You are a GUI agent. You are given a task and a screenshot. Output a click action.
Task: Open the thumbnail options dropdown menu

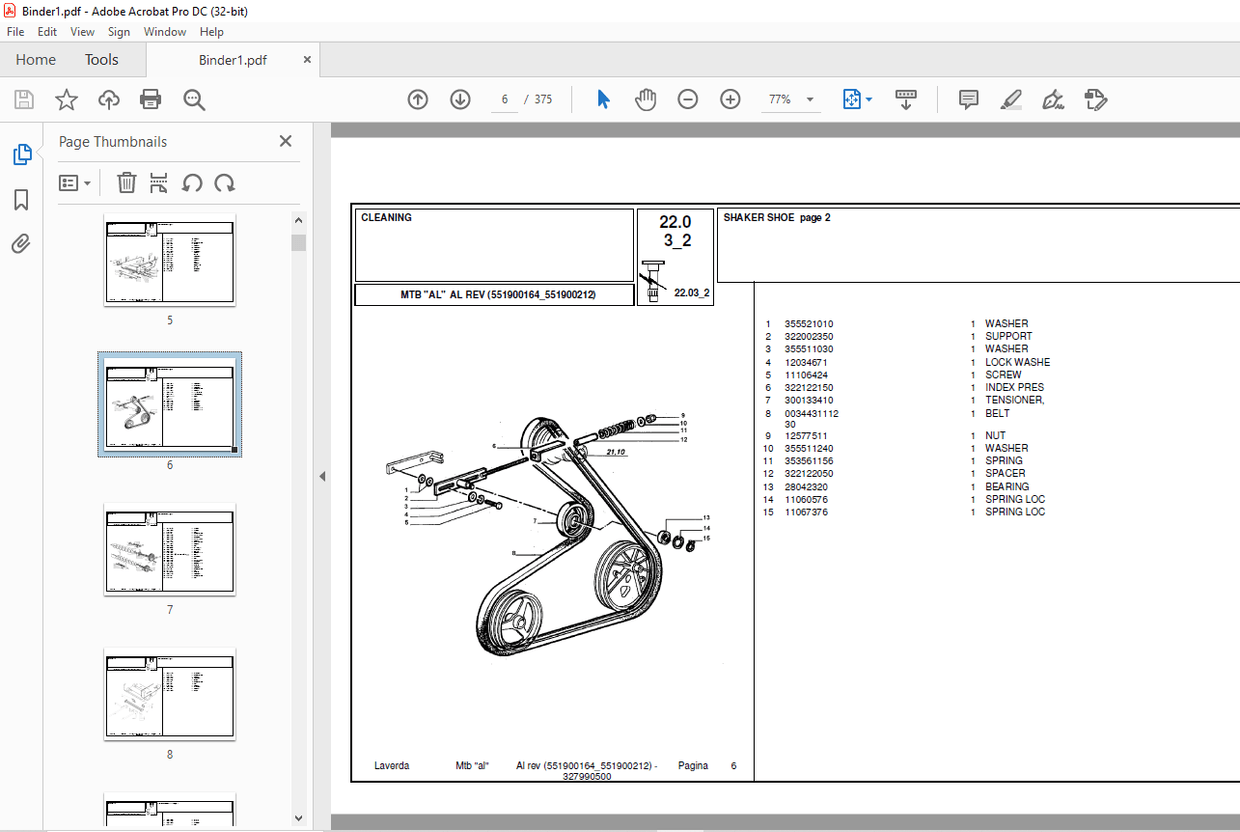click(74, 182)
